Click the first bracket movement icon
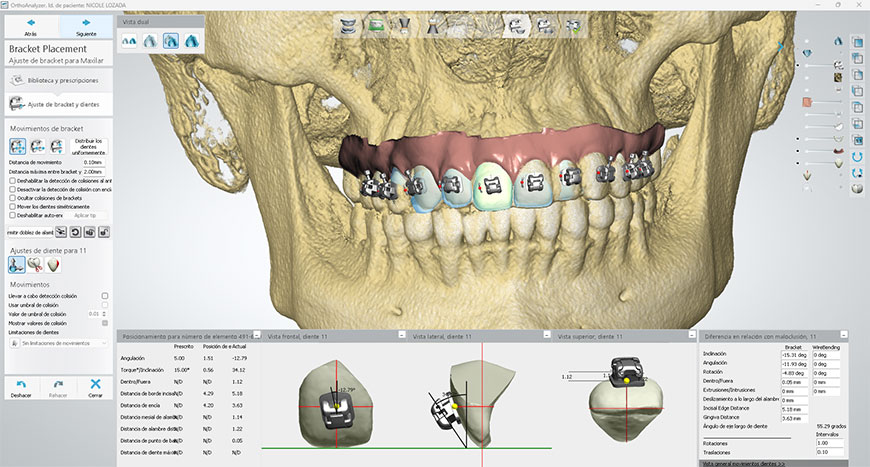 17,146
